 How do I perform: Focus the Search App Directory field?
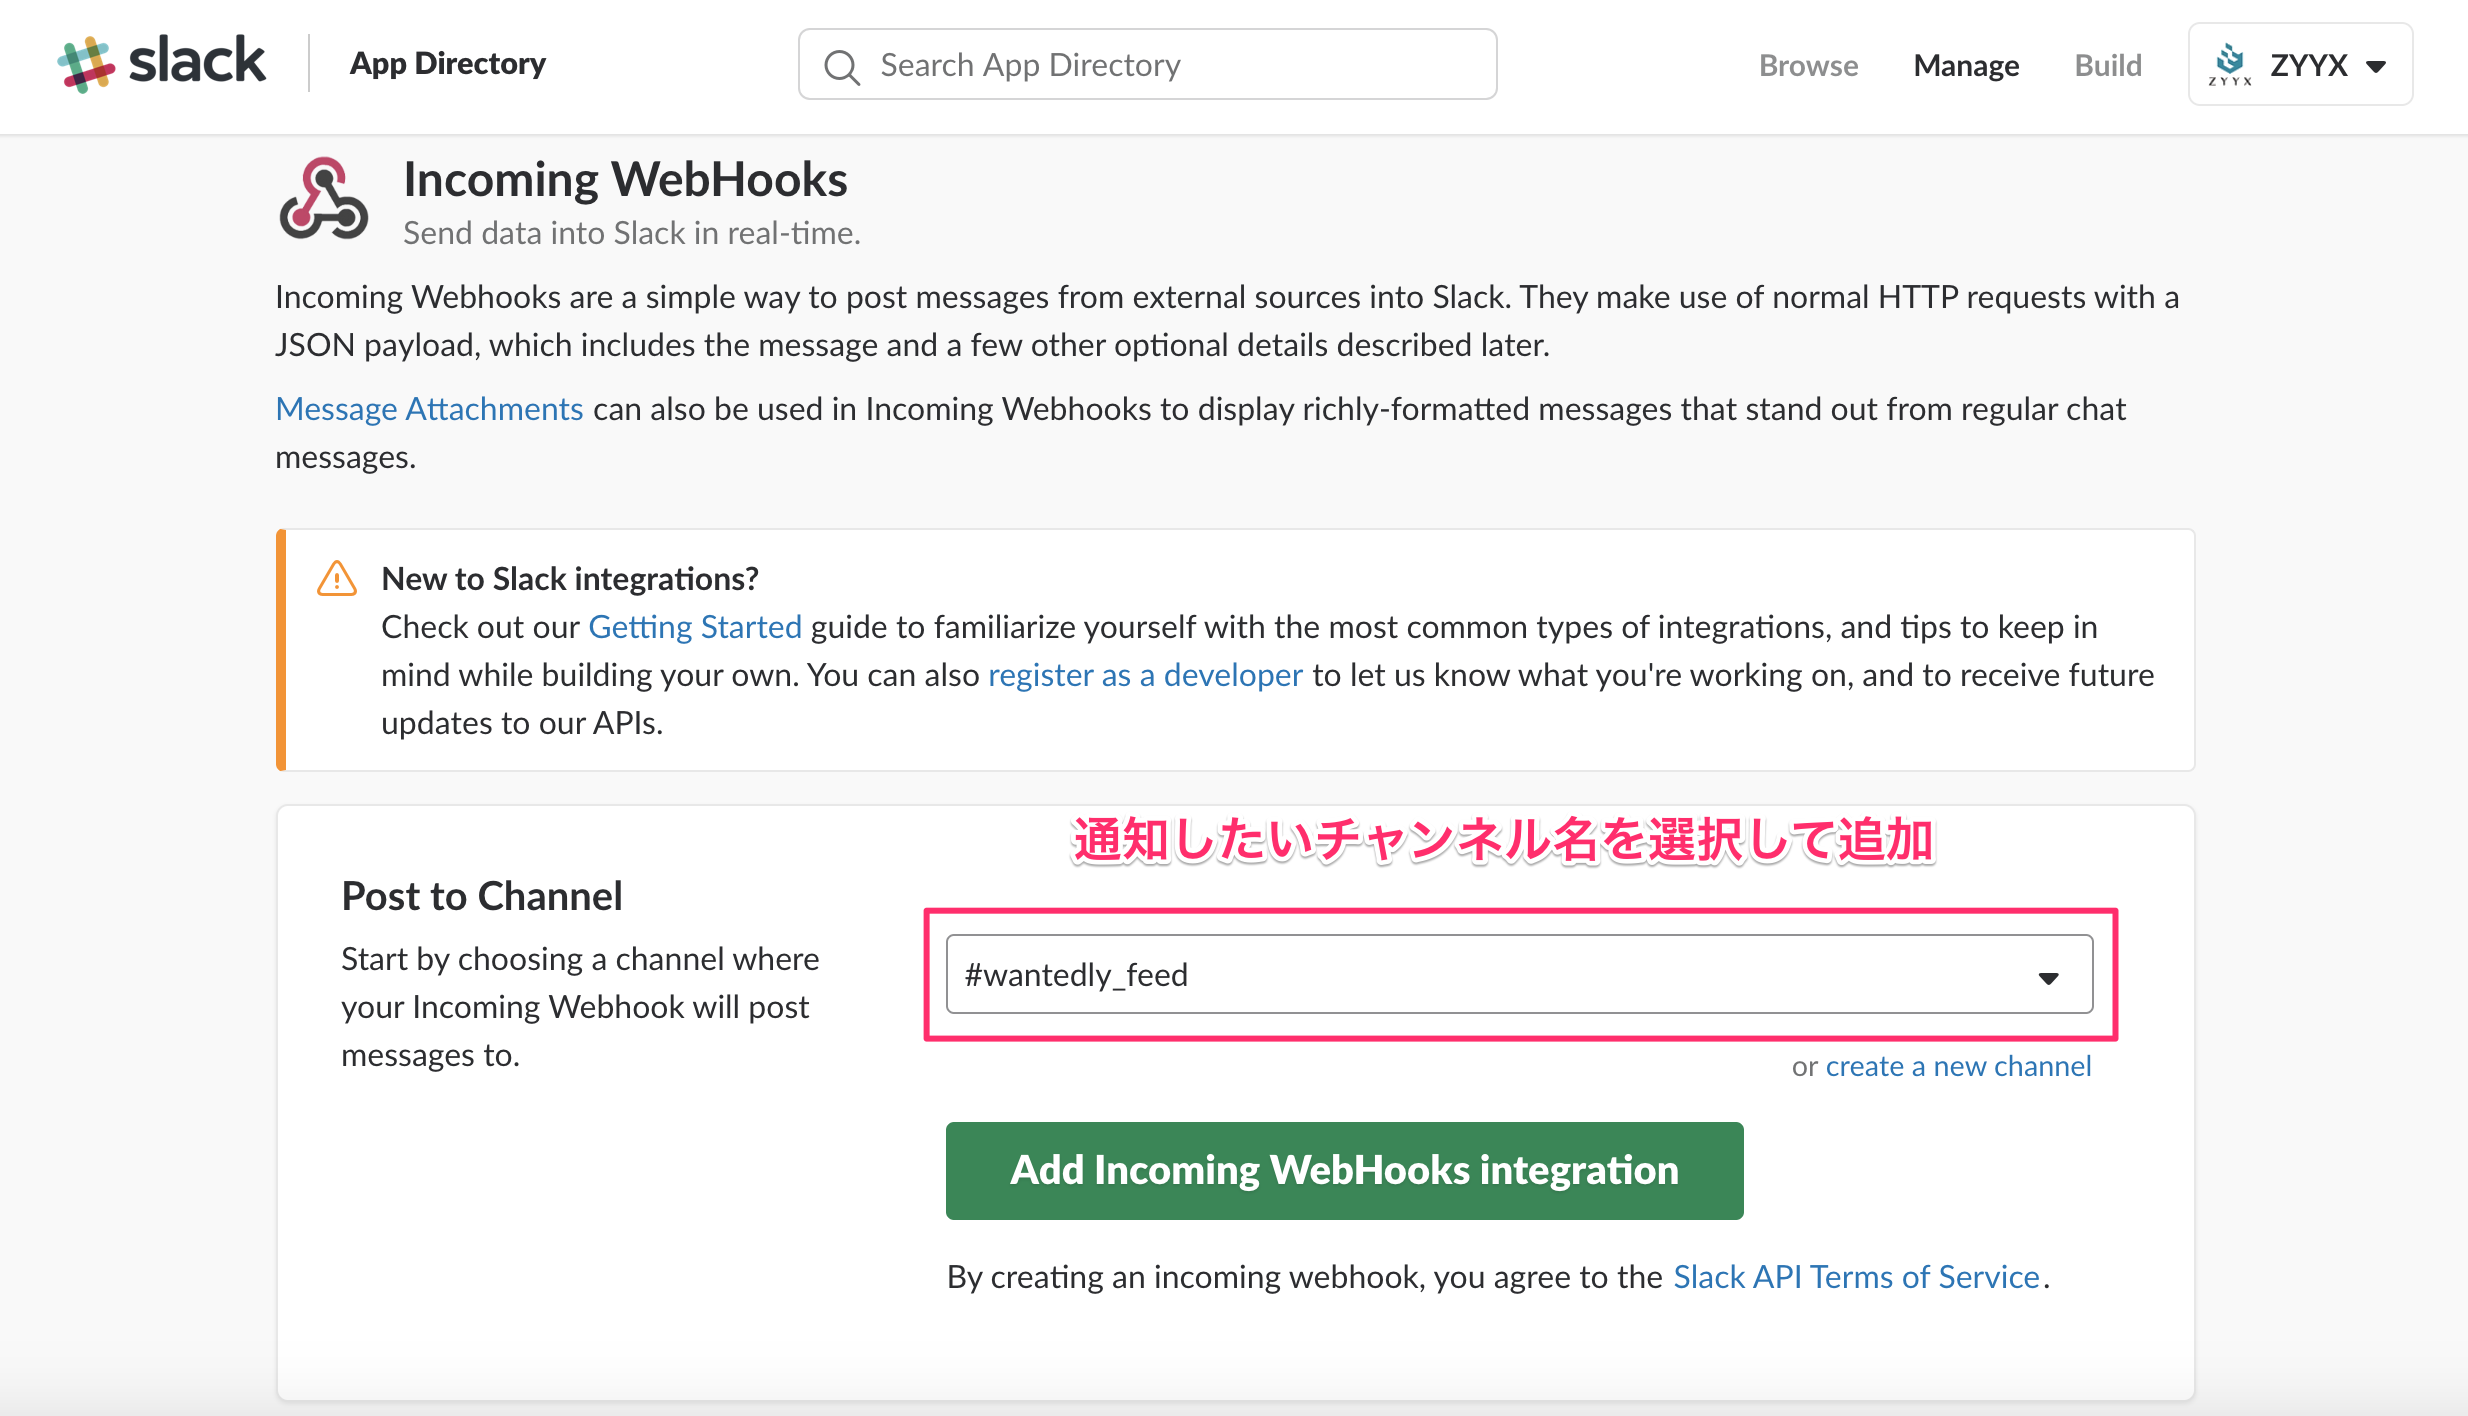tap(1147, 65)
